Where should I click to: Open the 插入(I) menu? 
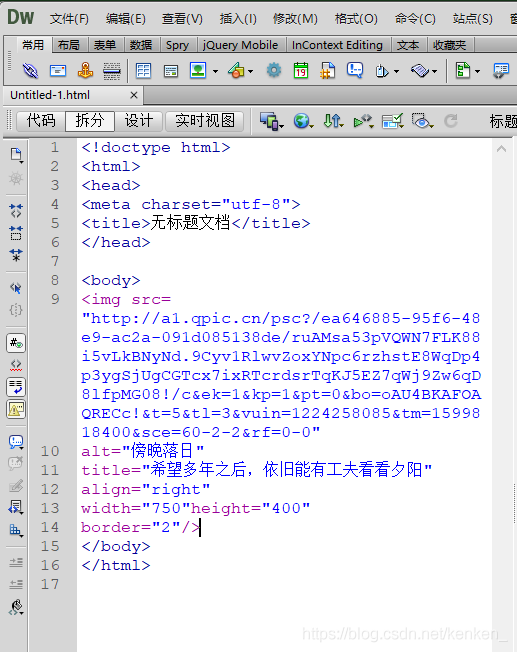pos(238,19)
